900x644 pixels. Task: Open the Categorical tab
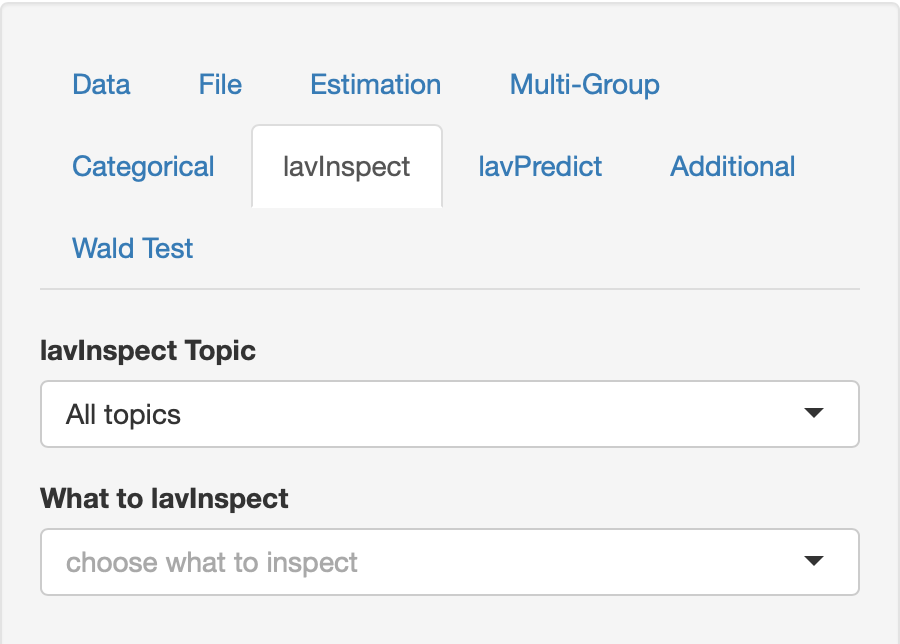[143, 167]
